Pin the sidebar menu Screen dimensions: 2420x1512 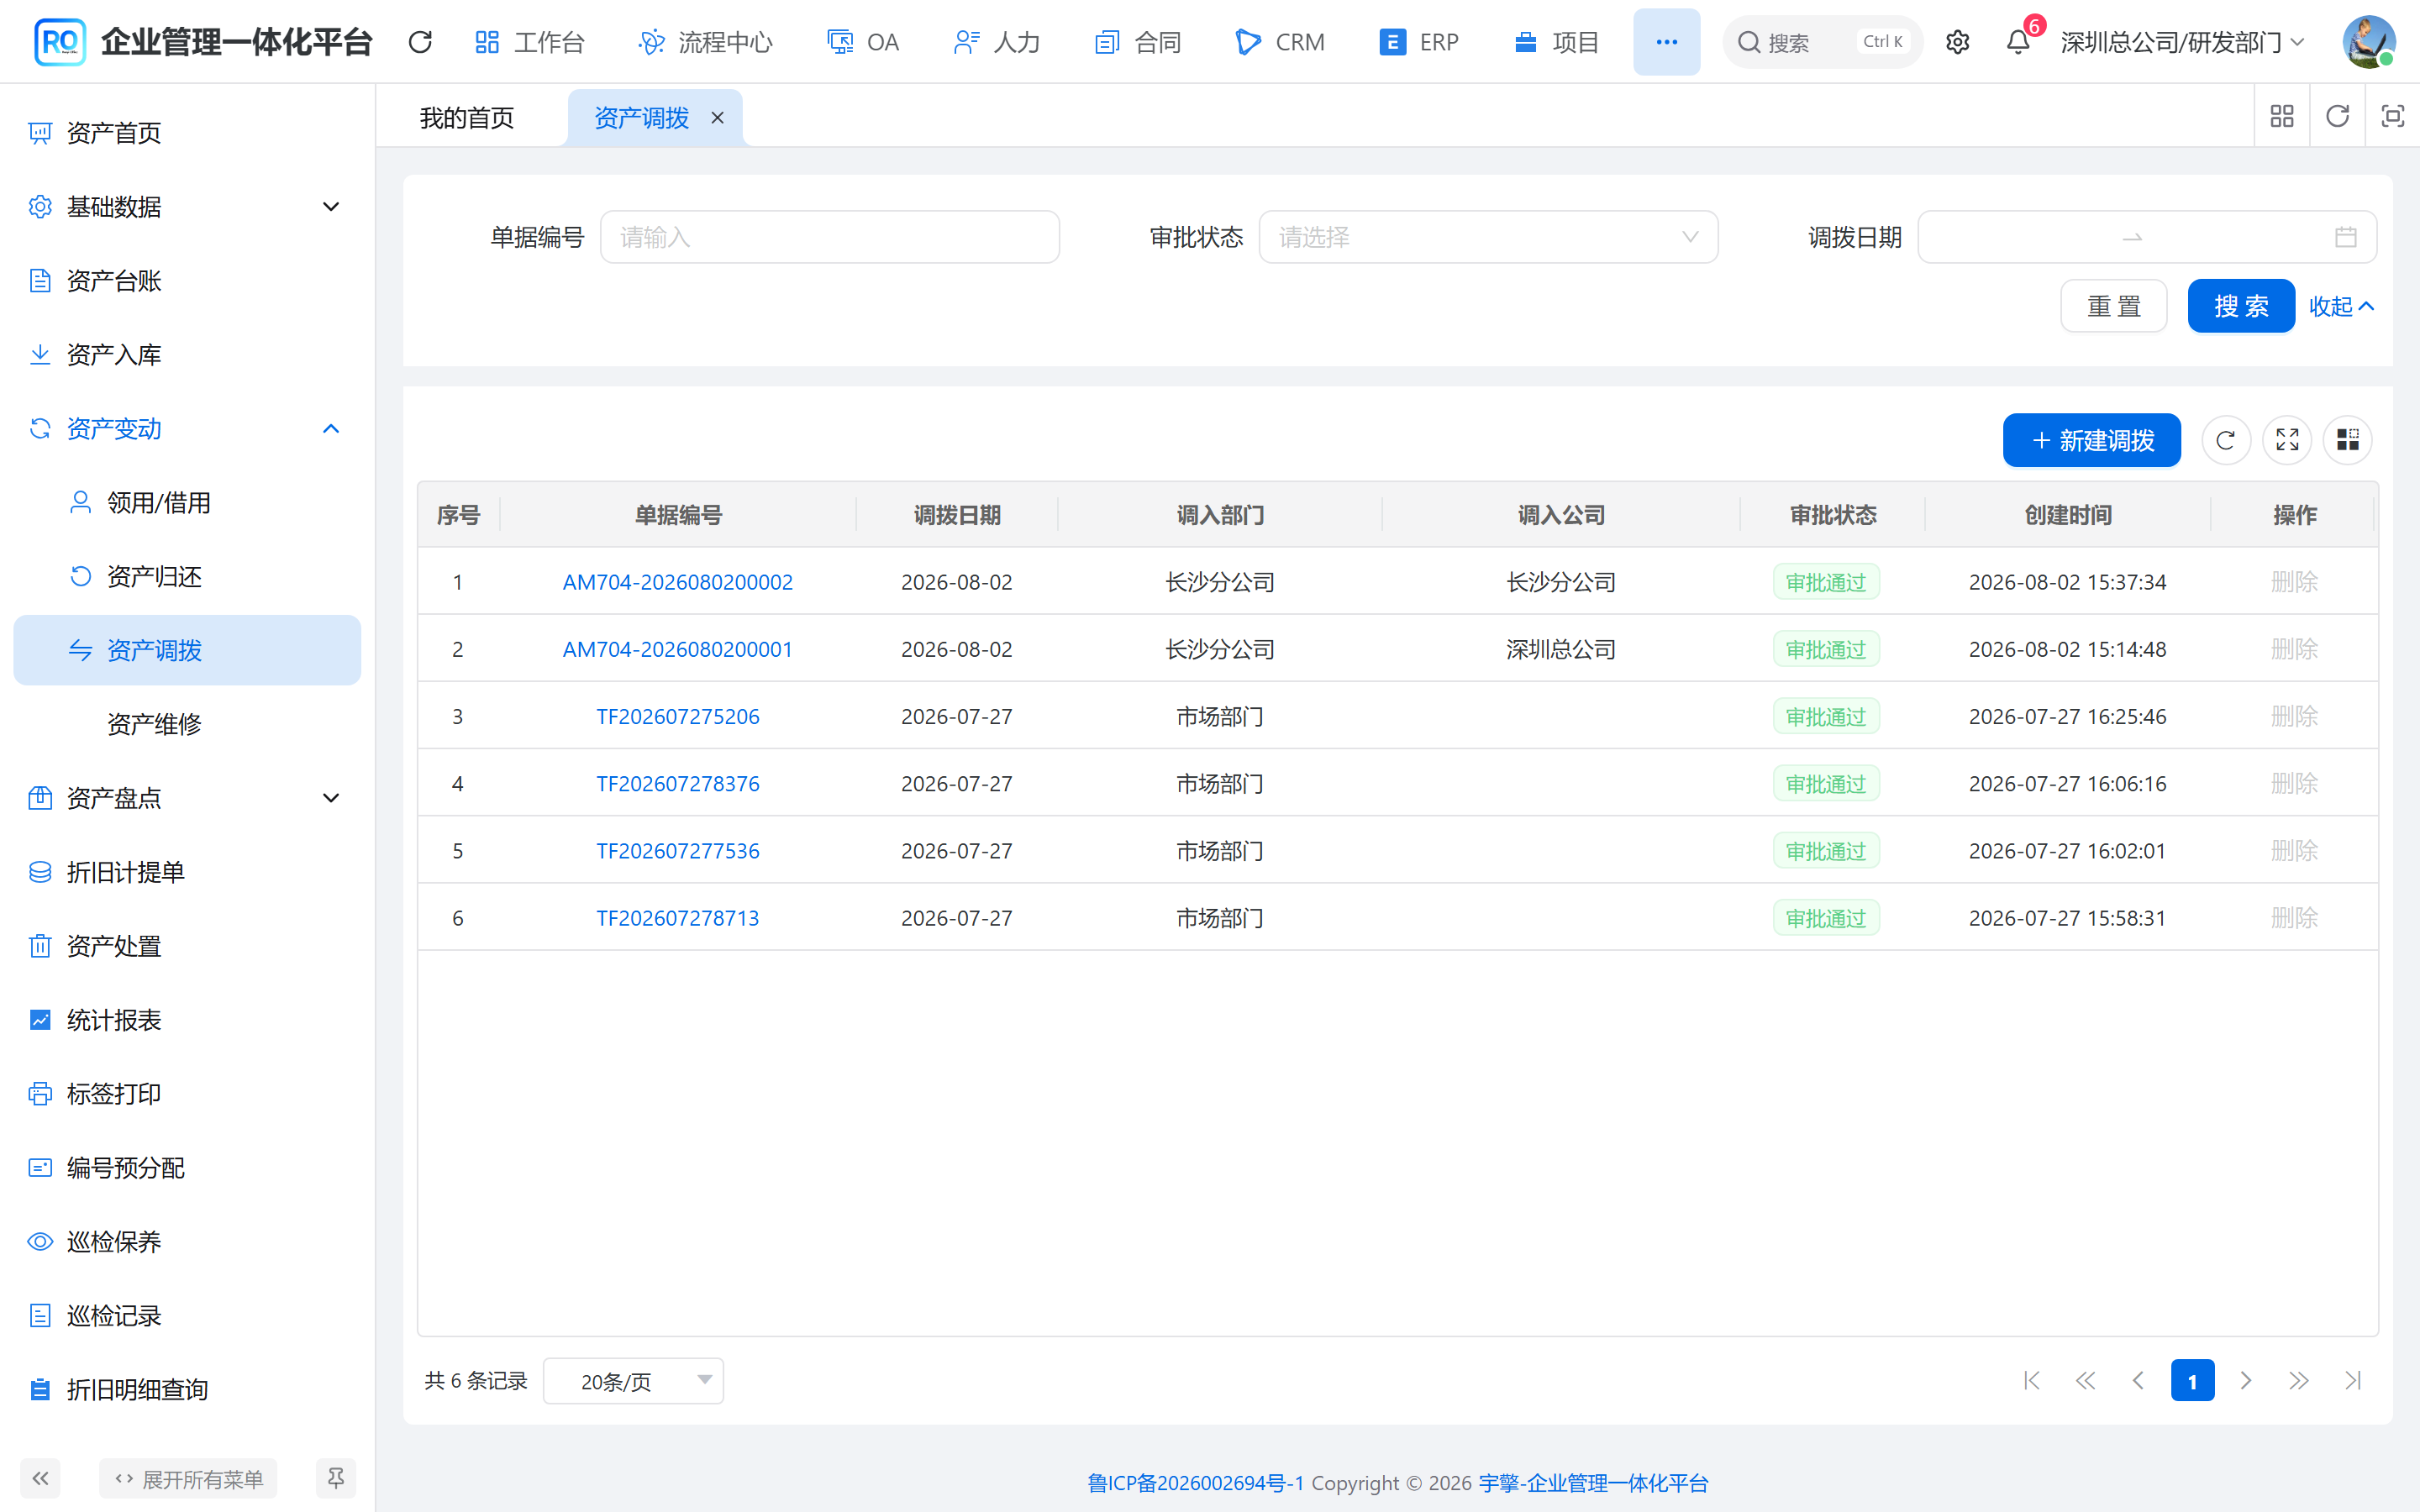click(x=335, y=1478)
